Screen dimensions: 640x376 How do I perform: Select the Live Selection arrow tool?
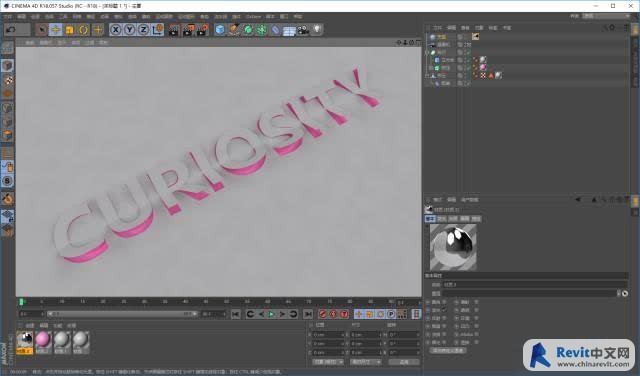(x=41, y=30)
